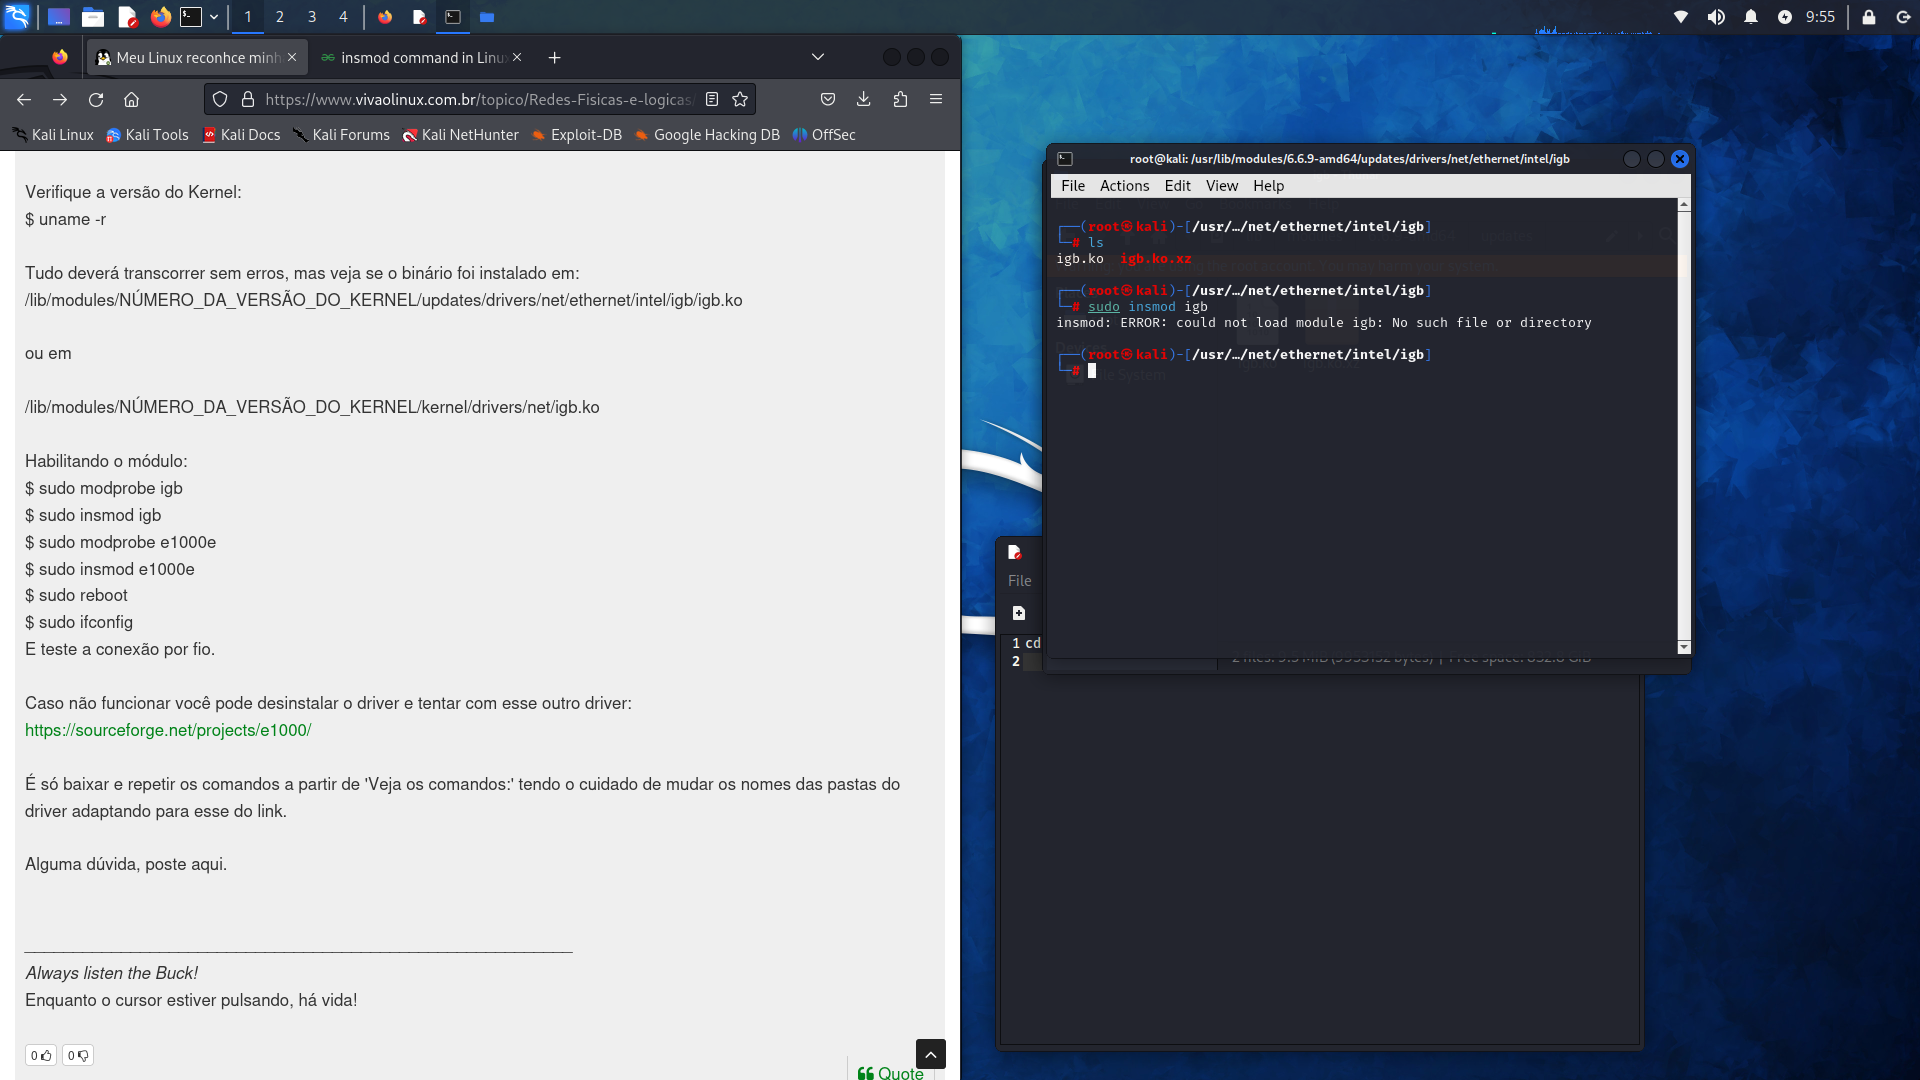Open the file manager launcher in panel
This screenshot has height=1080, width=1920.
pyautogui.click(x=93, y=17)
